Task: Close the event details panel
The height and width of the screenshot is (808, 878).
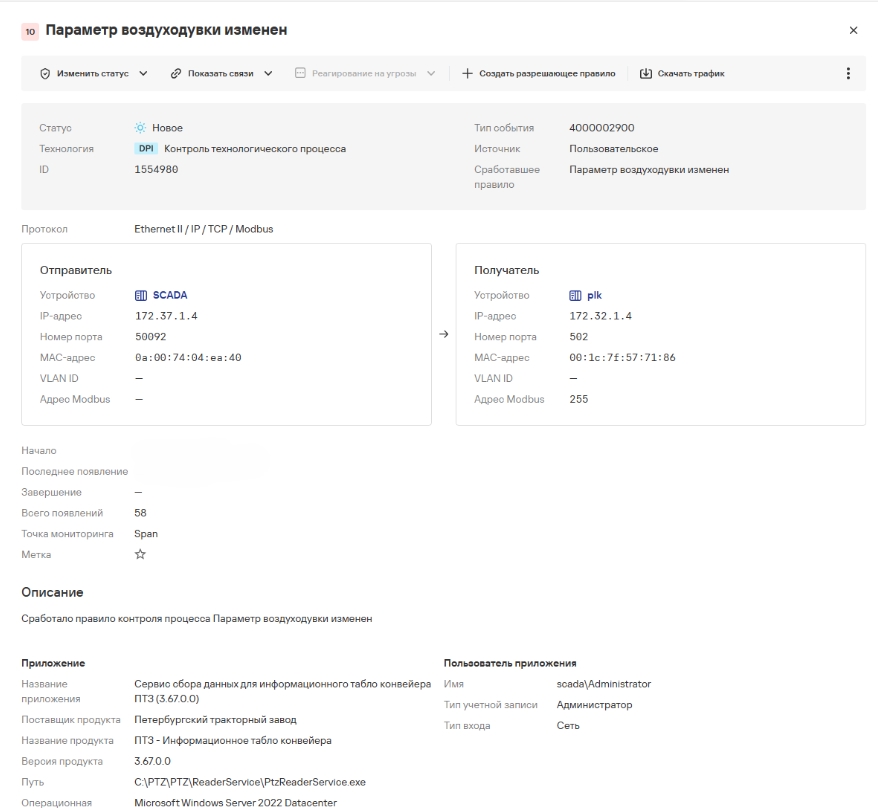Action: click(x=853, y=30)
